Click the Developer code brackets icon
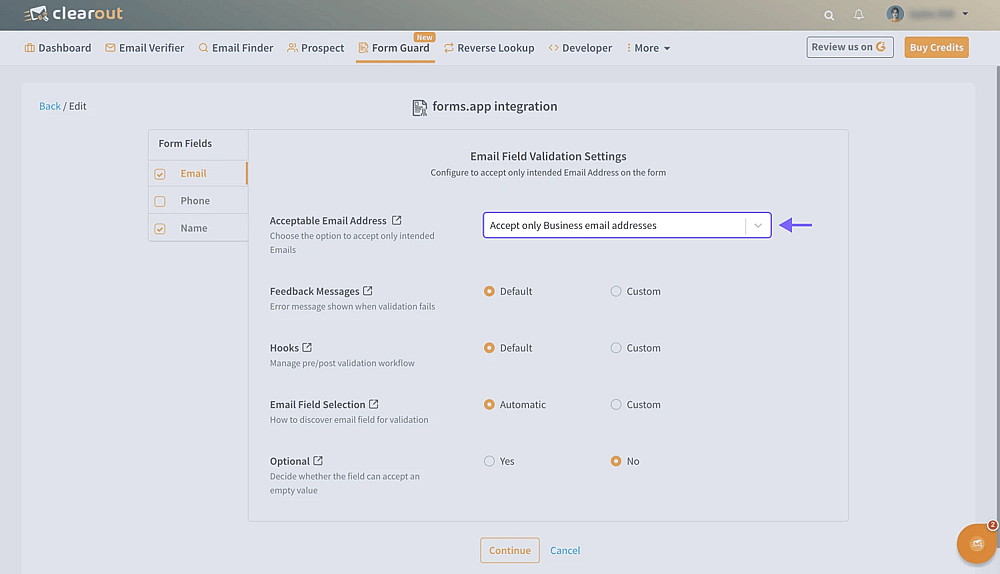The width and height of the screenshot is (1000, 574). [554, 48]
